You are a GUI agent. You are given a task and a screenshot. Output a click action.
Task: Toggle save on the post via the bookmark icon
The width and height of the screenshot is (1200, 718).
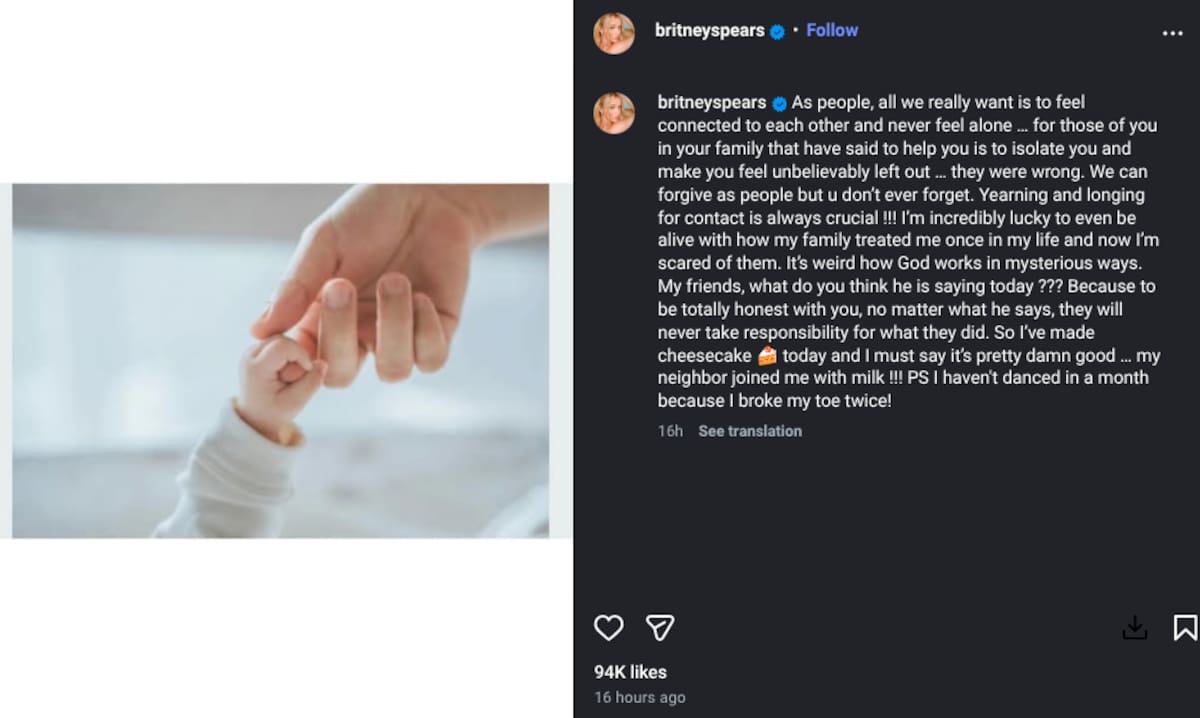click(x=1182, y=628)
